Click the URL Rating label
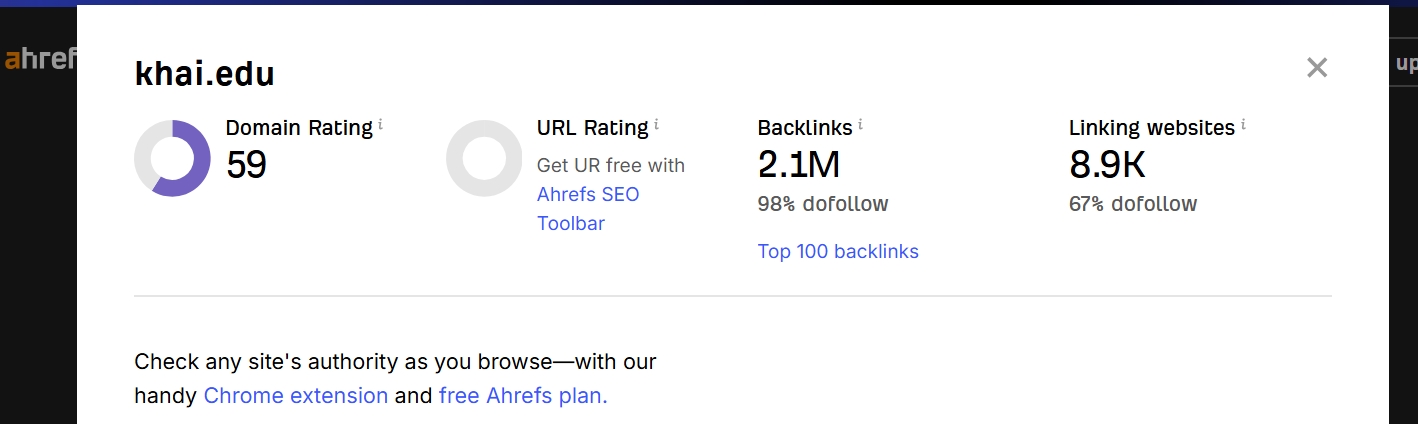Screen dimensions: 1418x424 tap(592, 128)
